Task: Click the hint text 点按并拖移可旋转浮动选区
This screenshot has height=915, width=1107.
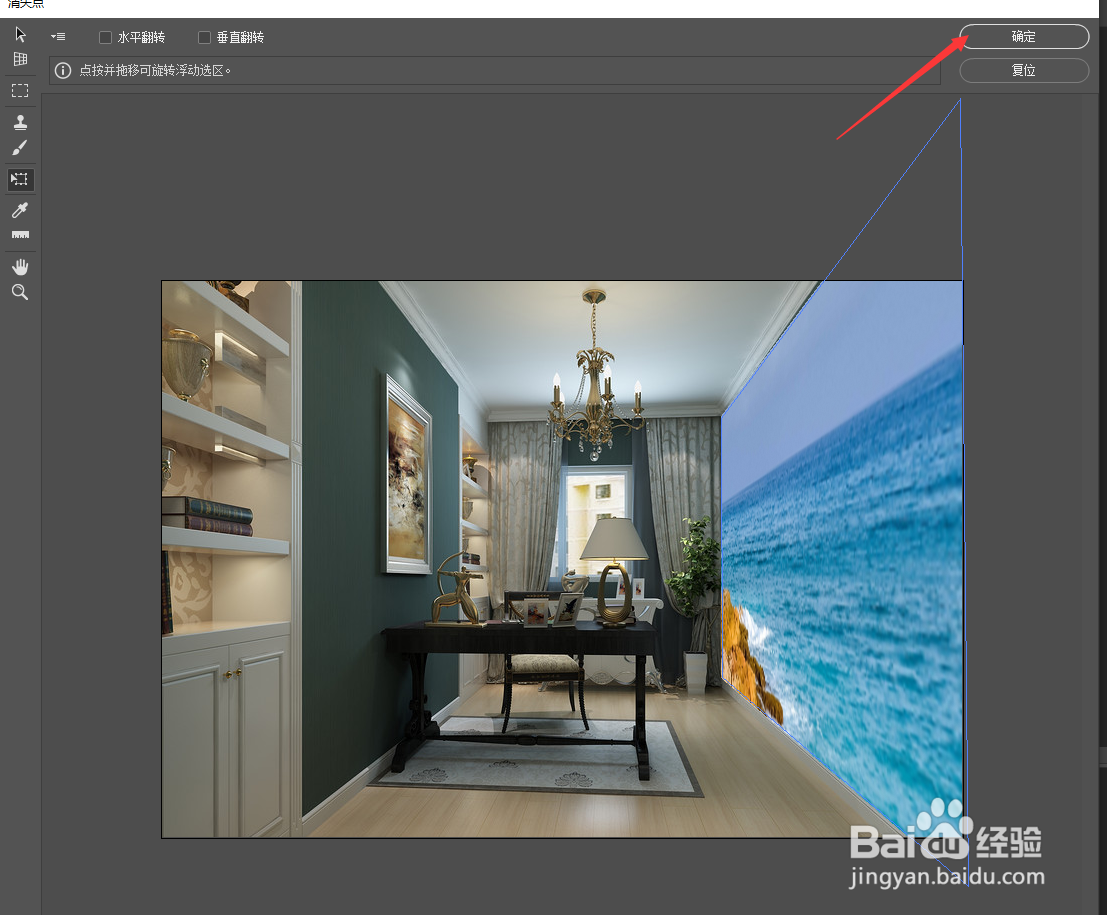Action: 155,71
